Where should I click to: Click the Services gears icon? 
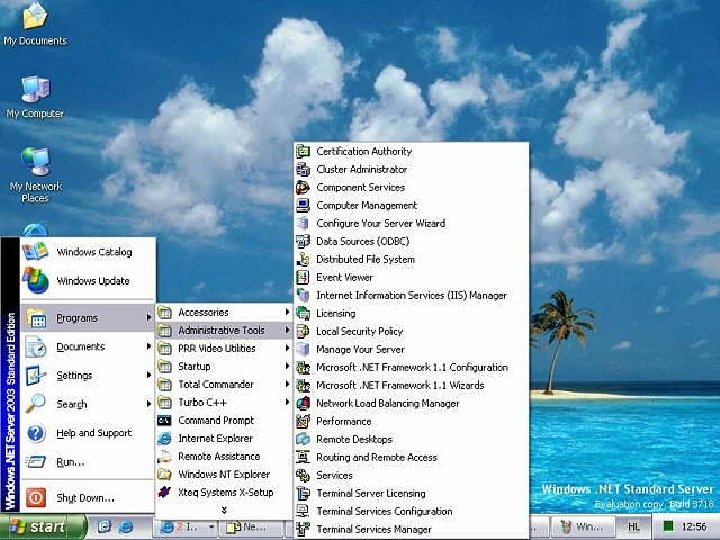coord(303,475)
